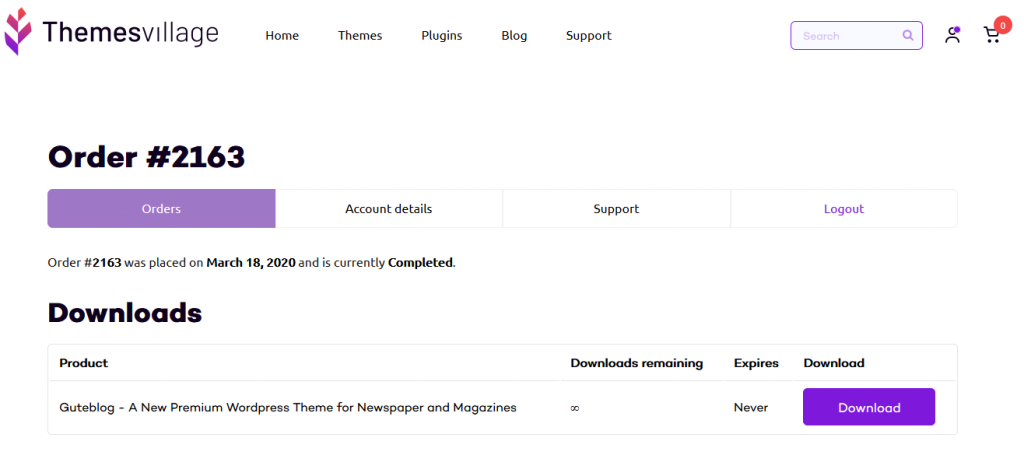
Task: Click the 'Expires' column header
Action: (x=756, y=363)
